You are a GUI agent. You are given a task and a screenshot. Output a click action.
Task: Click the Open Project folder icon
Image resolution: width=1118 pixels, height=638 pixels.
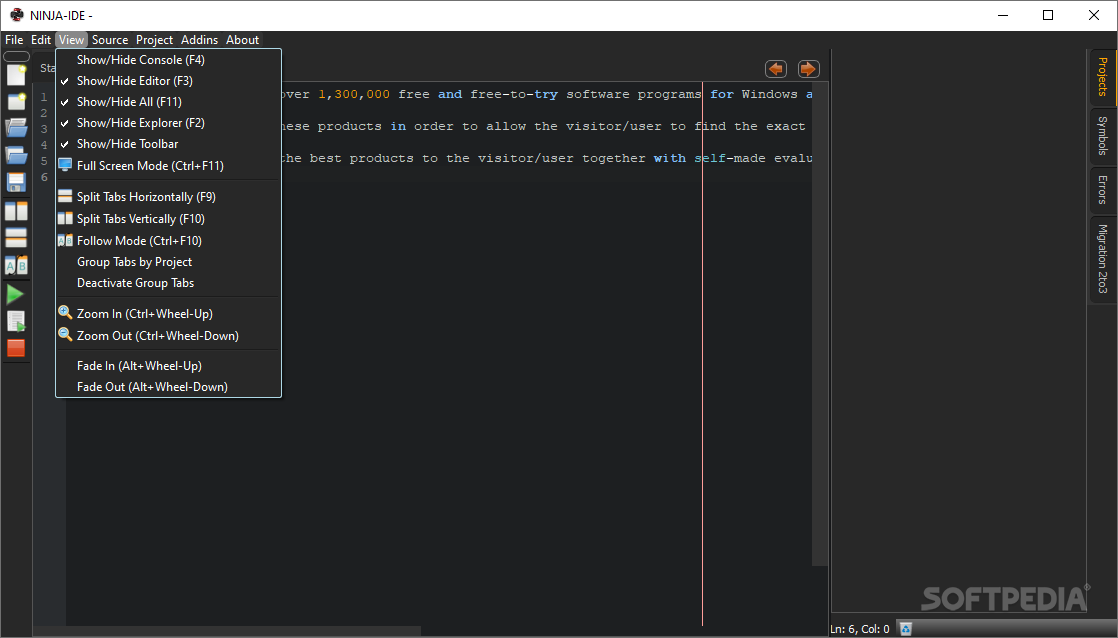[x=16, y=155]
